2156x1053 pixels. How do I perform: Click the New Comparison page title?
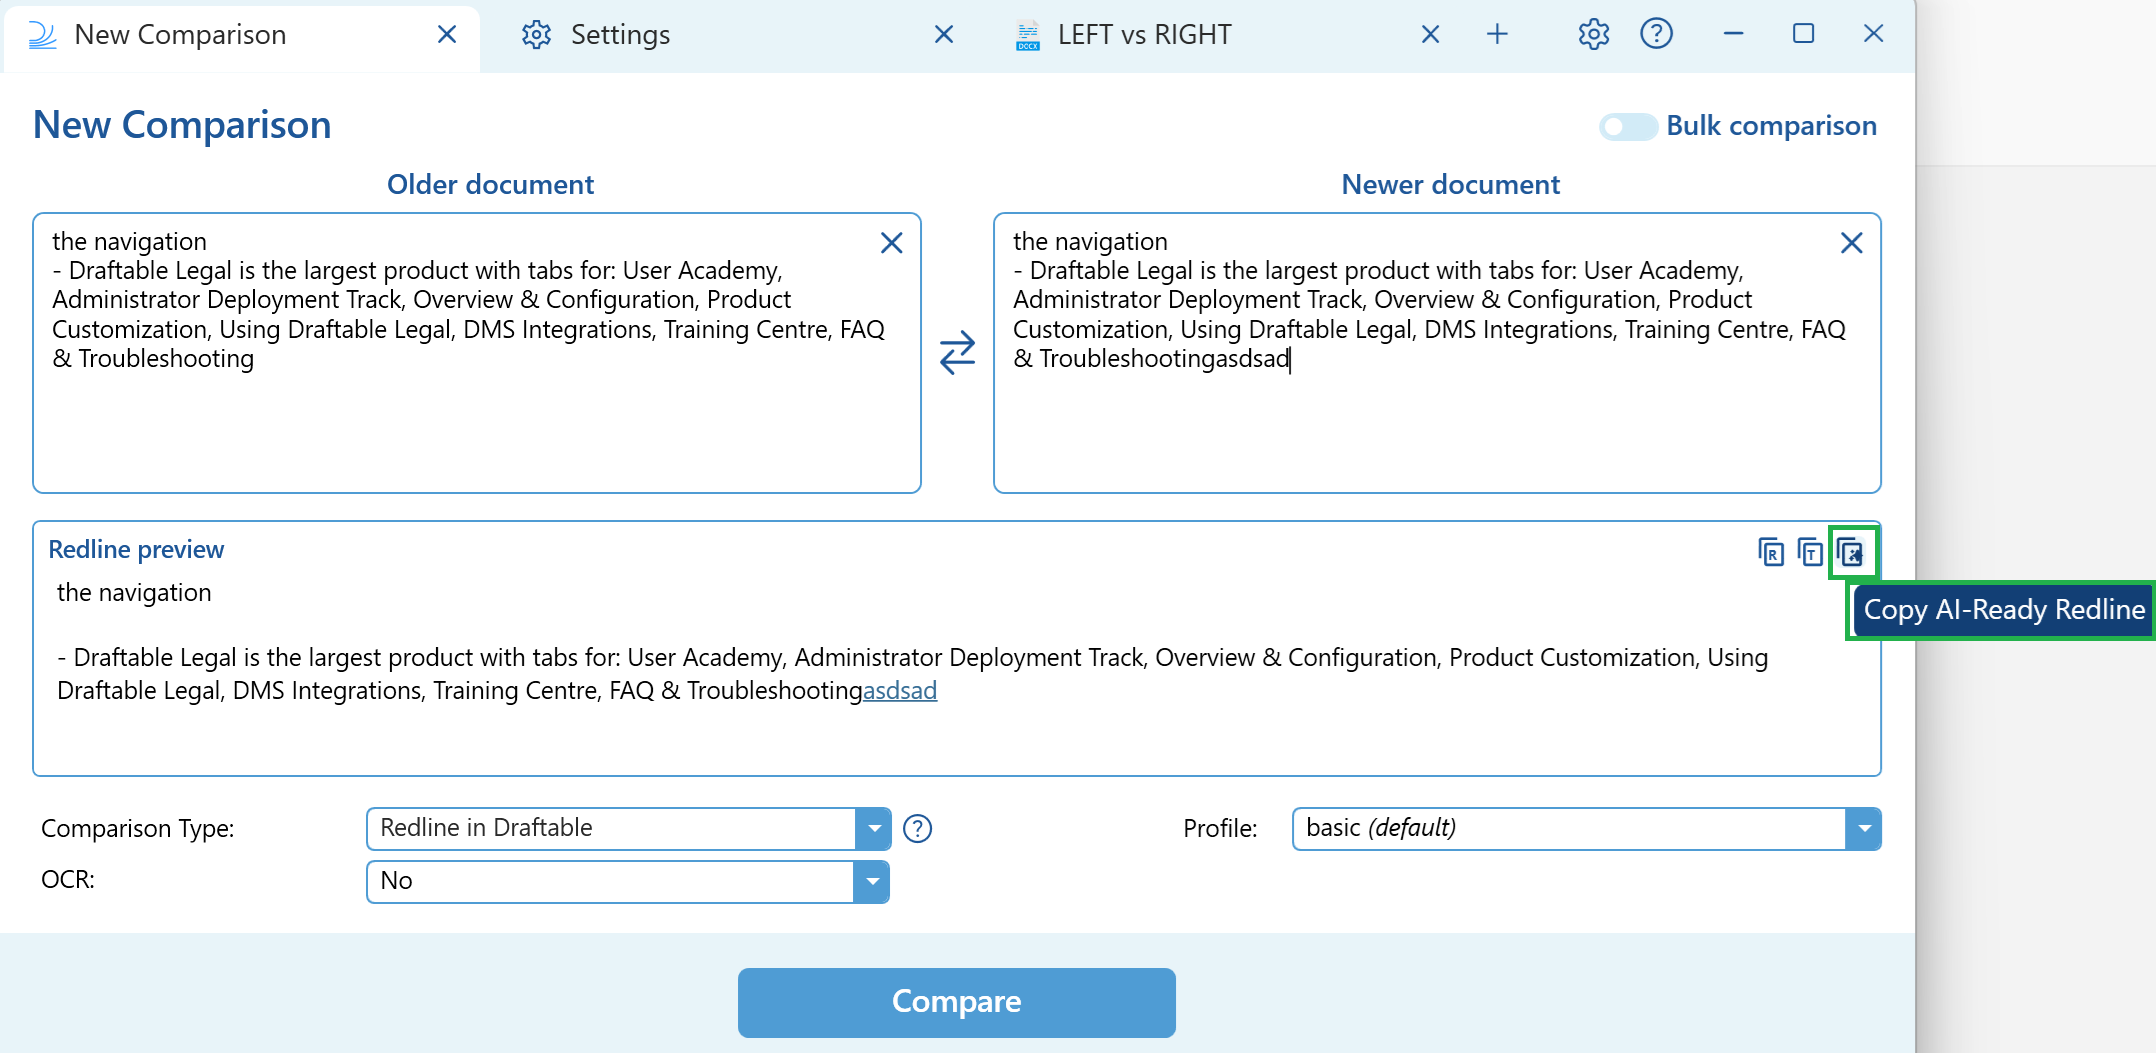click(x=182, y=125)
